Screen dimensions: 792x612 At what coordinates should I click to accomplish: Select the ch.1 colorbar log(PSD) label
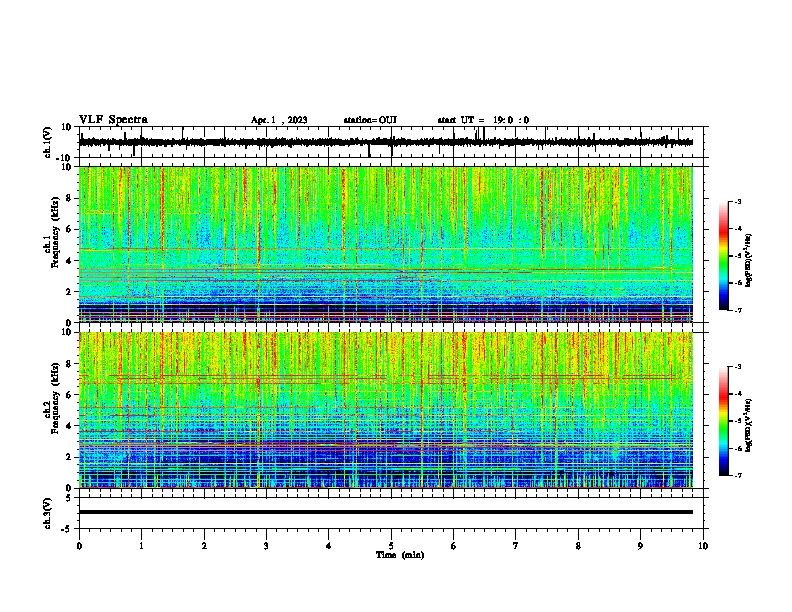(749, 260)
